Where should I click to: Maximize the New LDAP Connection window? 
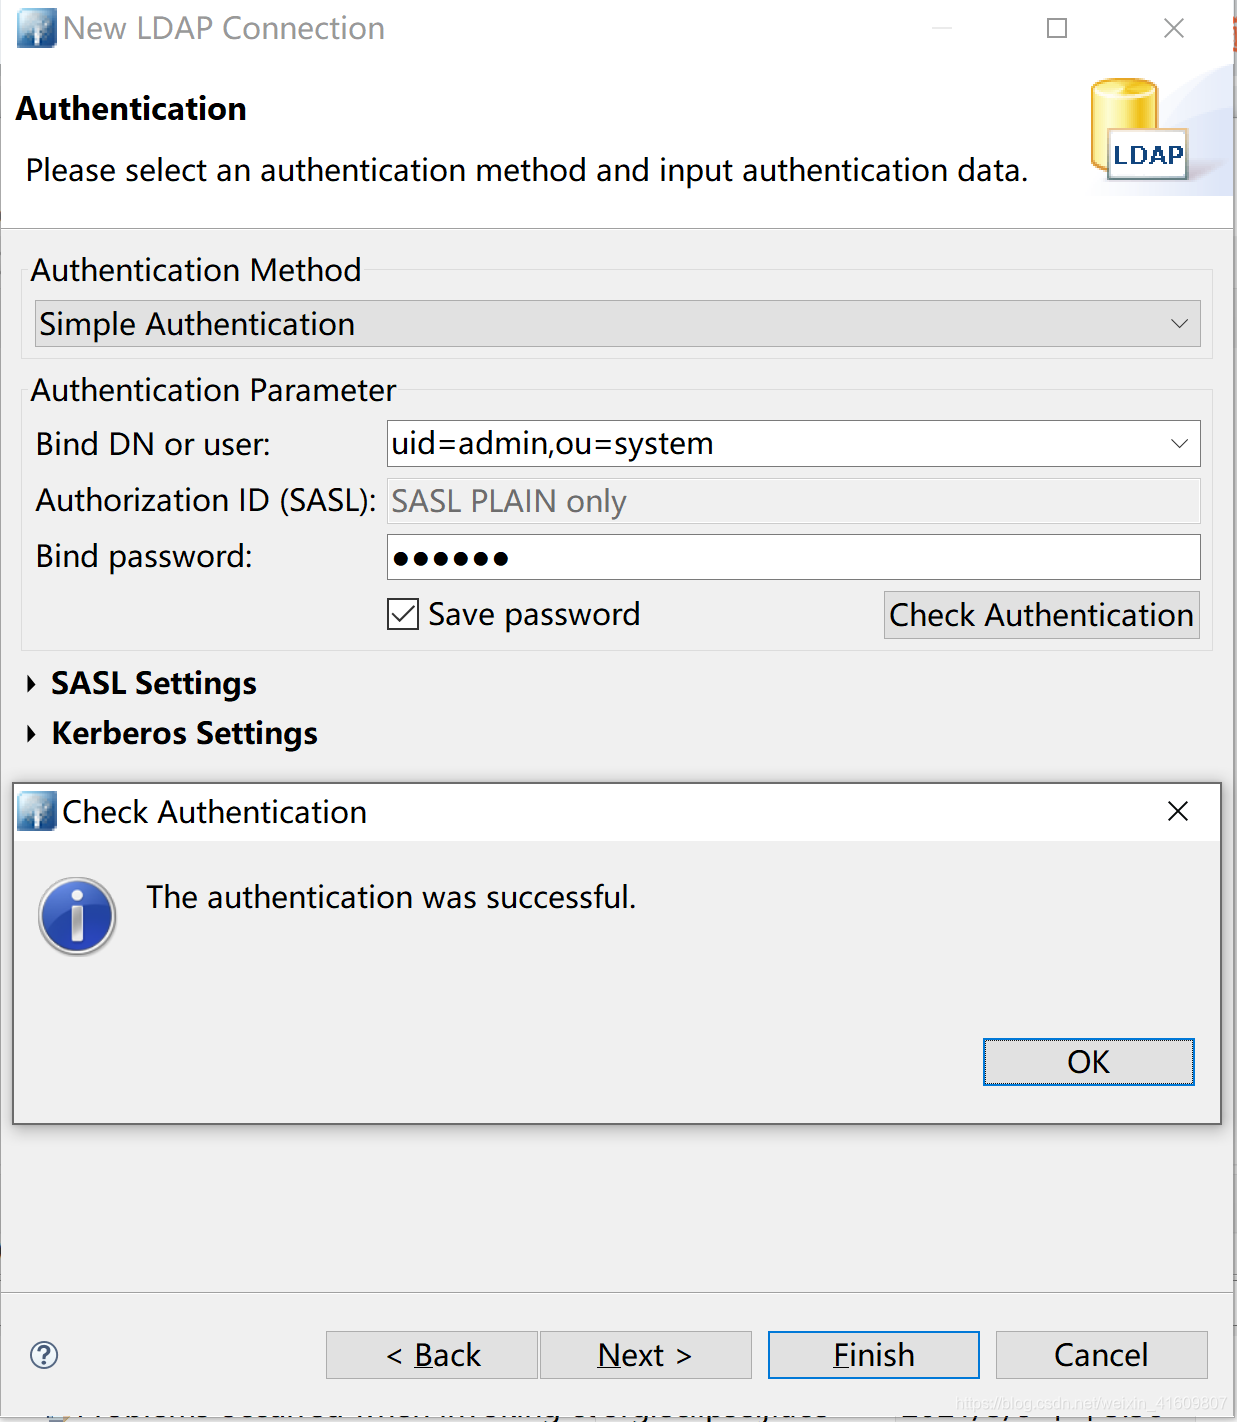[x=1057, y=28]
